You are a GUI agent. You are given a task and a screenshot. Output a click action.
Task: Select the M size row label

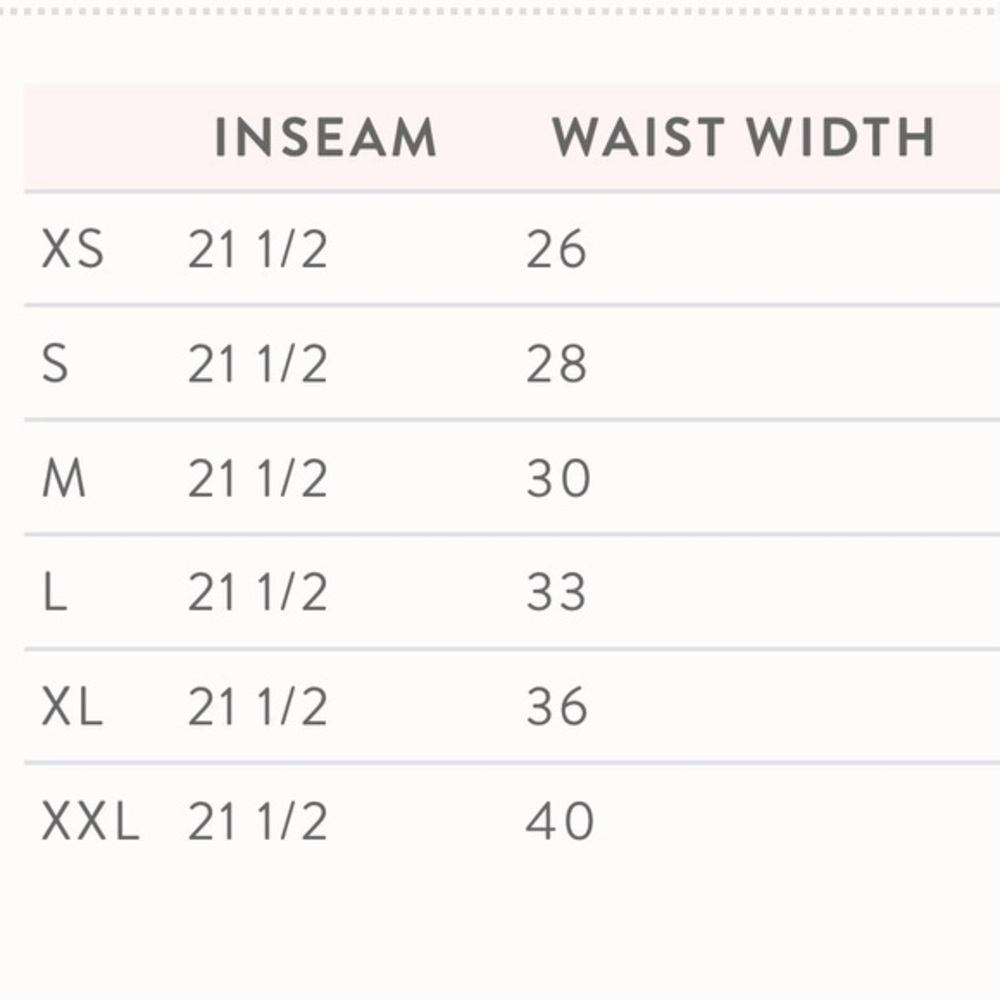pyautogui.click(x=63, y=478)
